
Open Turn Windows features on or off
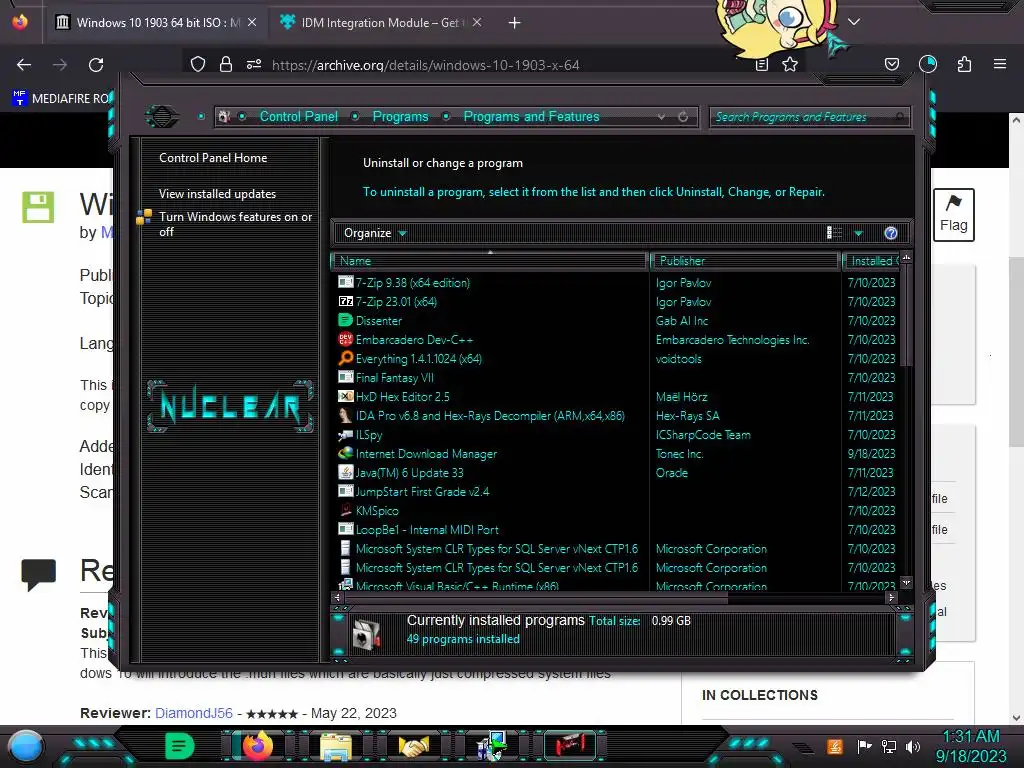coord(236,224)
